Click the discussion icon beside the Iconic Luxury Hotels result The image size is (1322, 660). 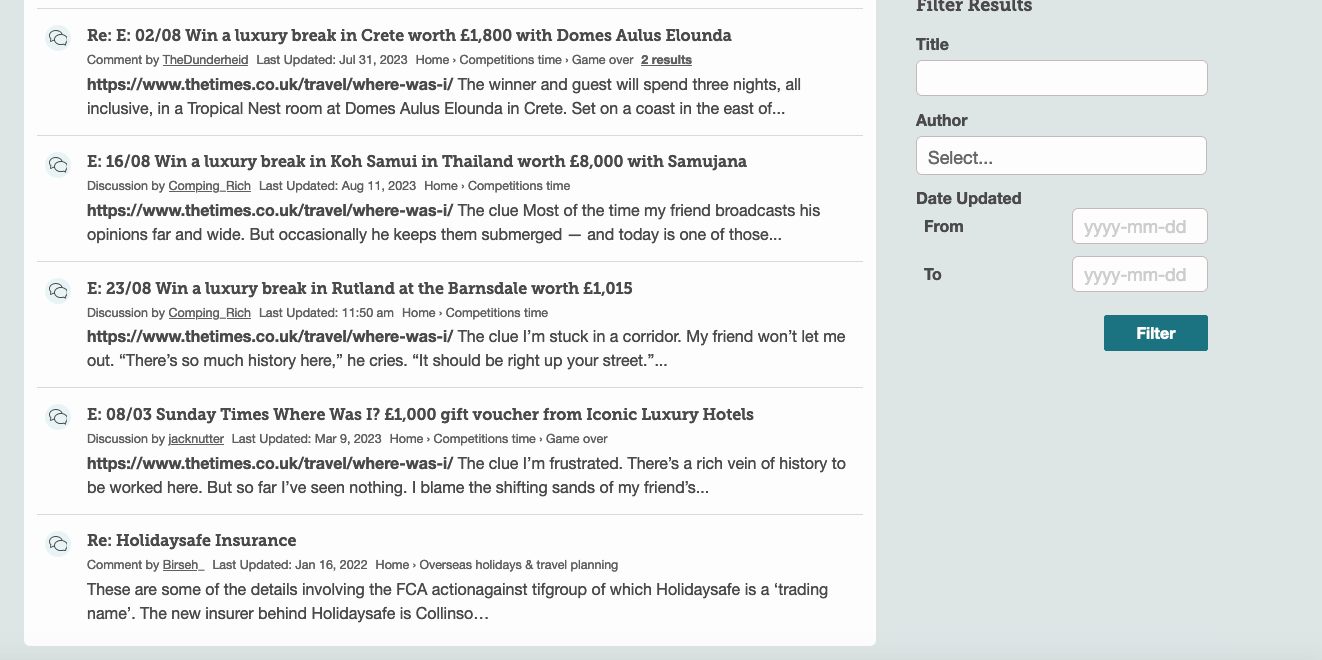(58, 417)
